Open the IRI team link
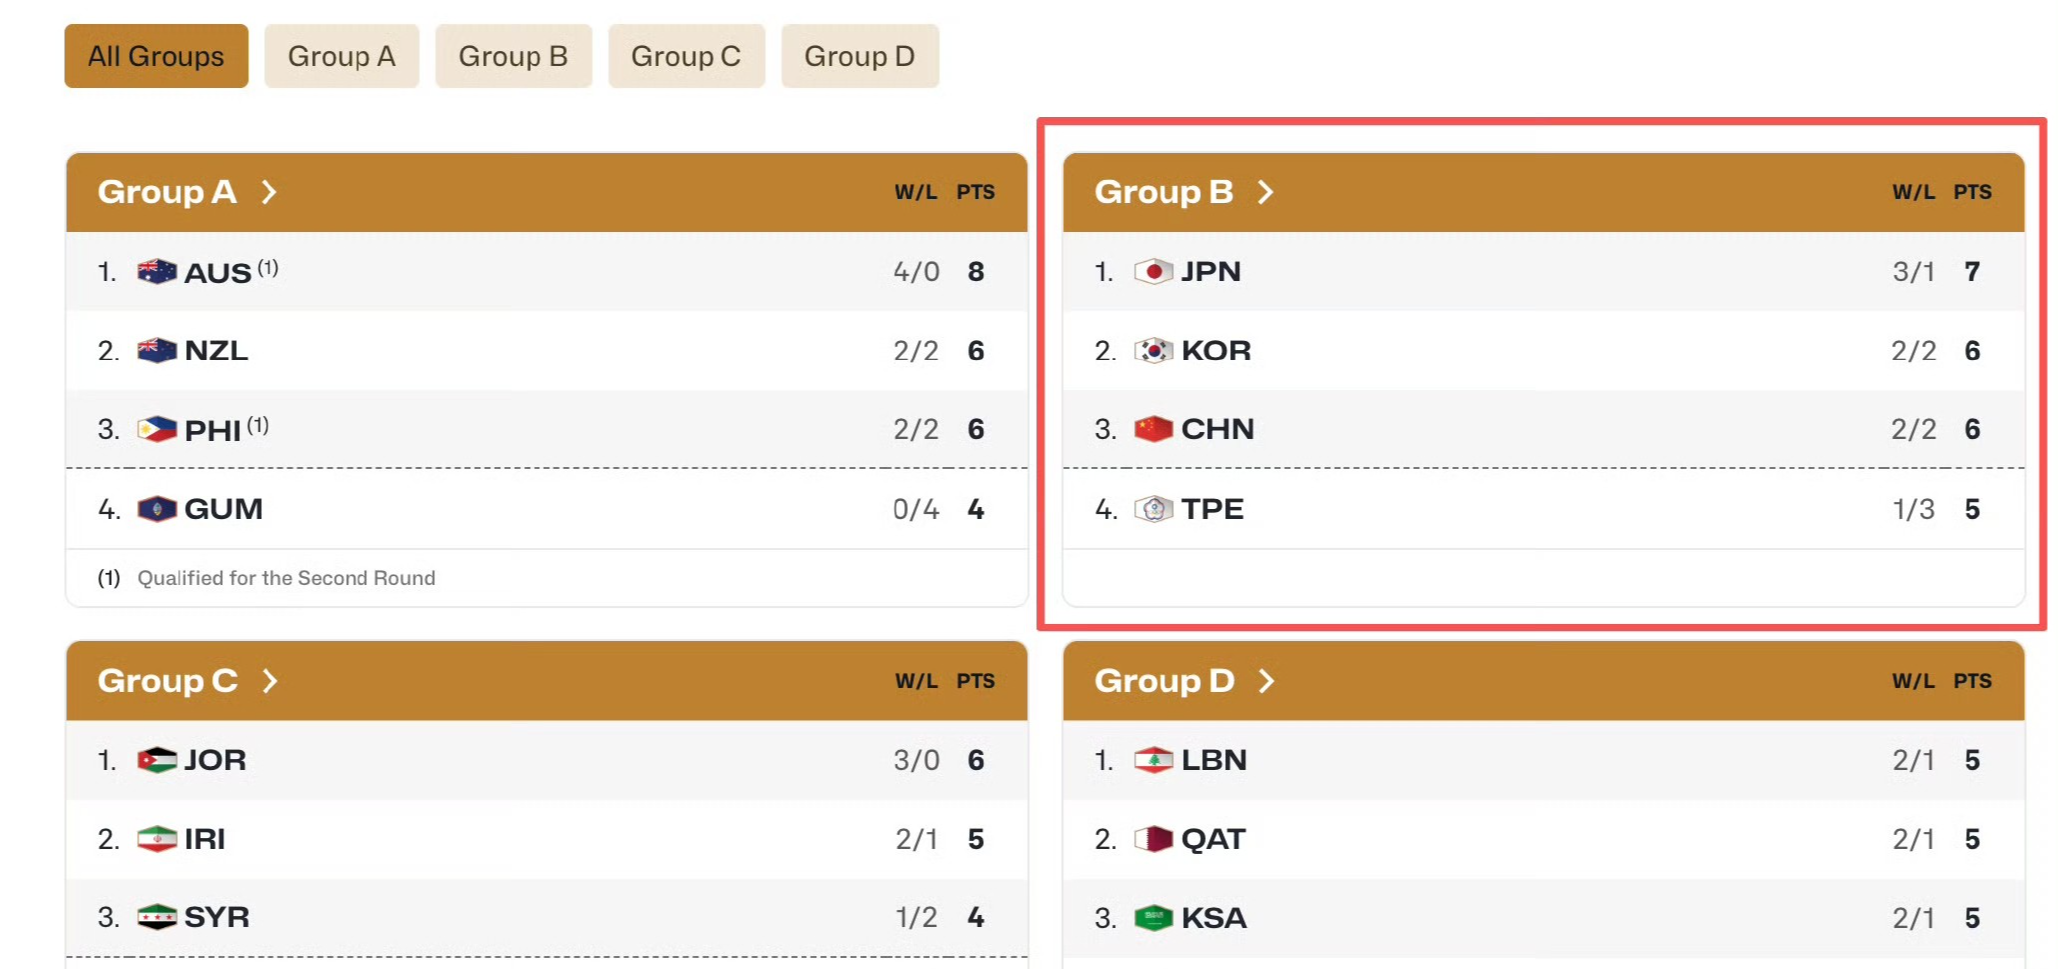Screen dimensions: 2059x969 pos(205,839)
